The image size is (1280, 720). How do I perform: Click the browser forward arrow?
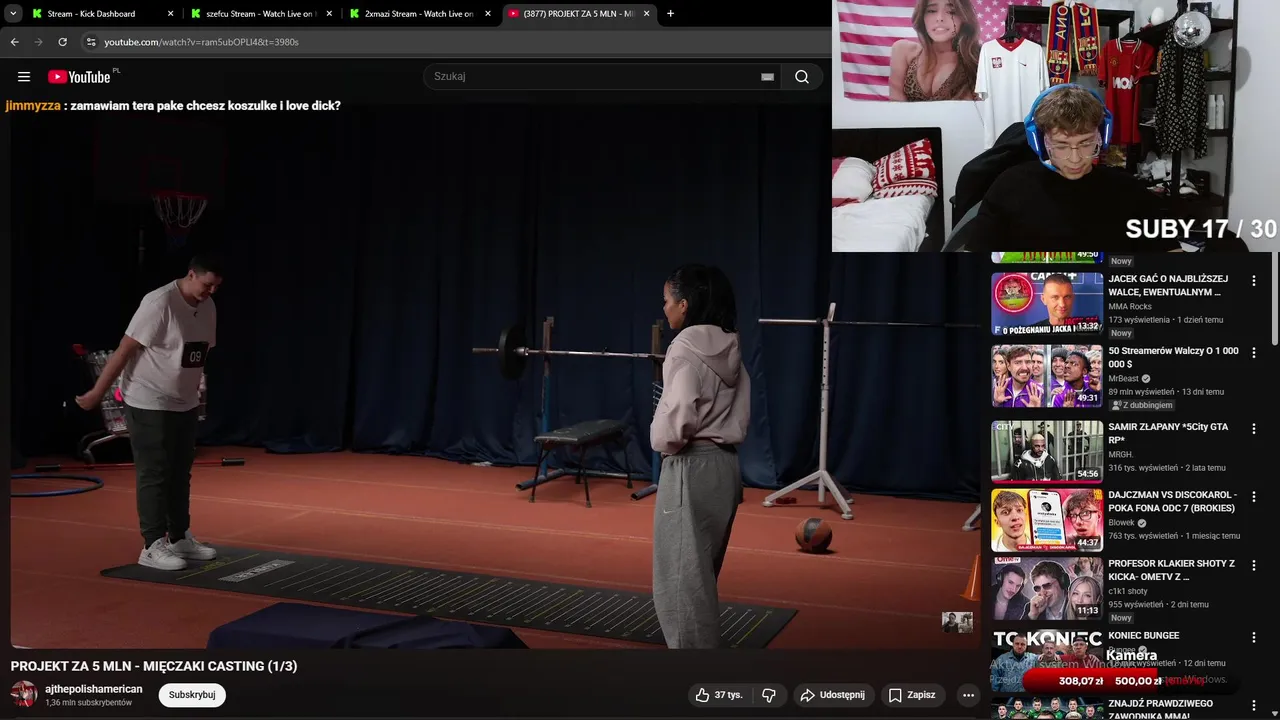tap(38, 42)
